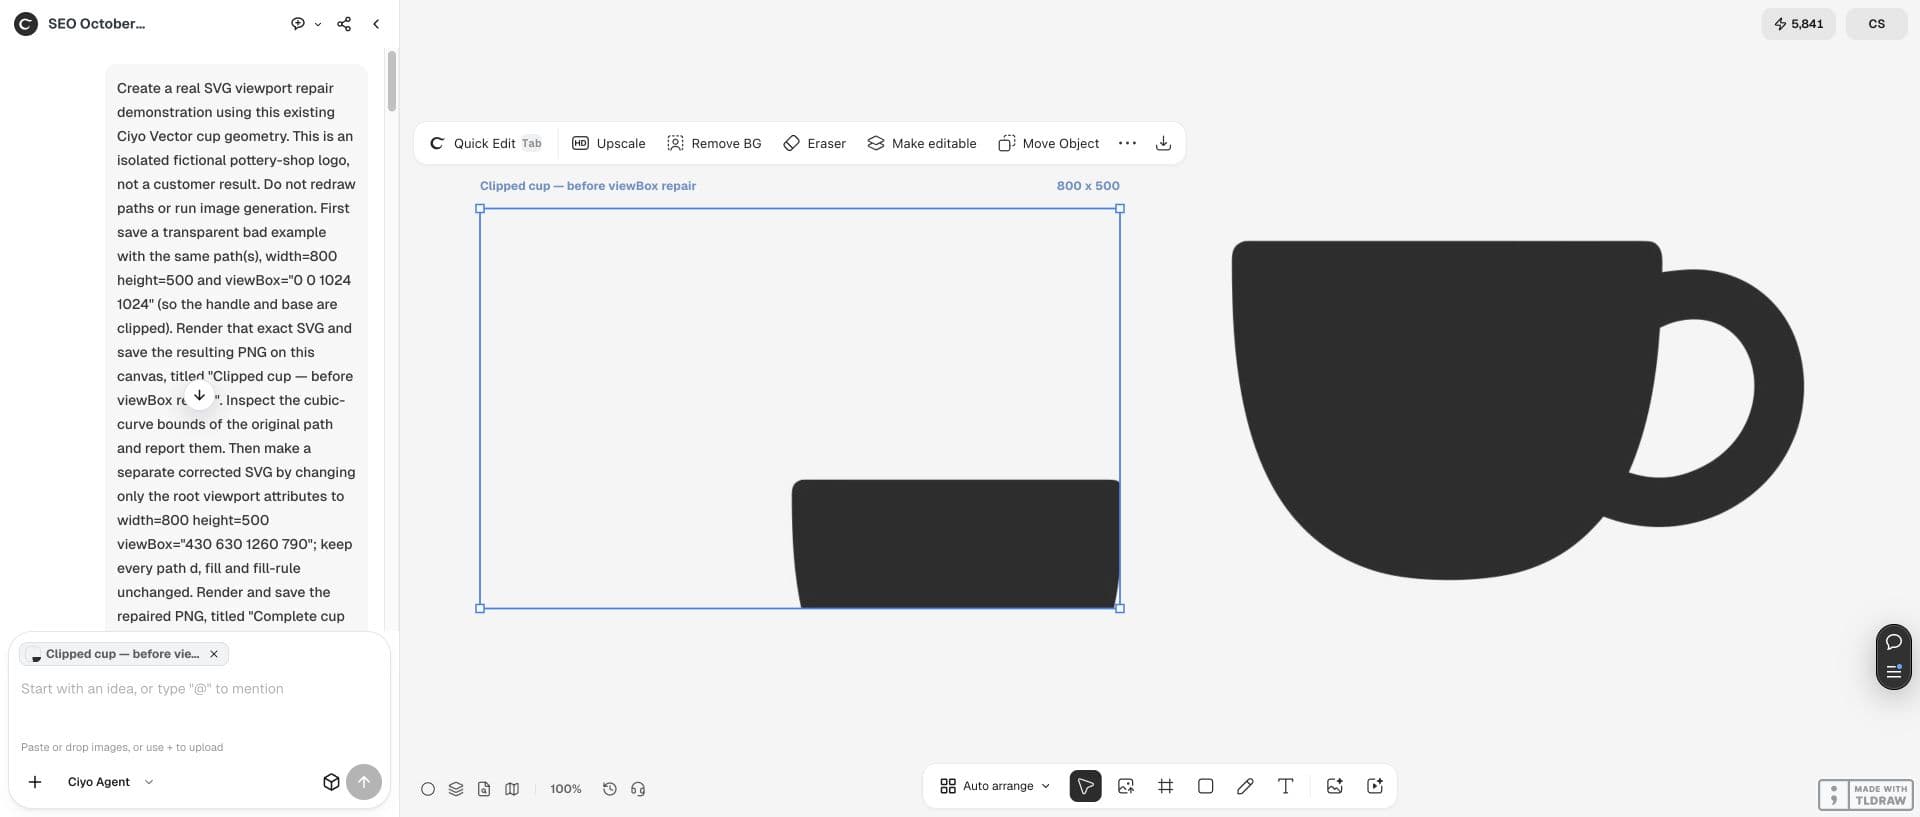Click the headset support icon
The image size is (1920, 817).
click(638, 789)
